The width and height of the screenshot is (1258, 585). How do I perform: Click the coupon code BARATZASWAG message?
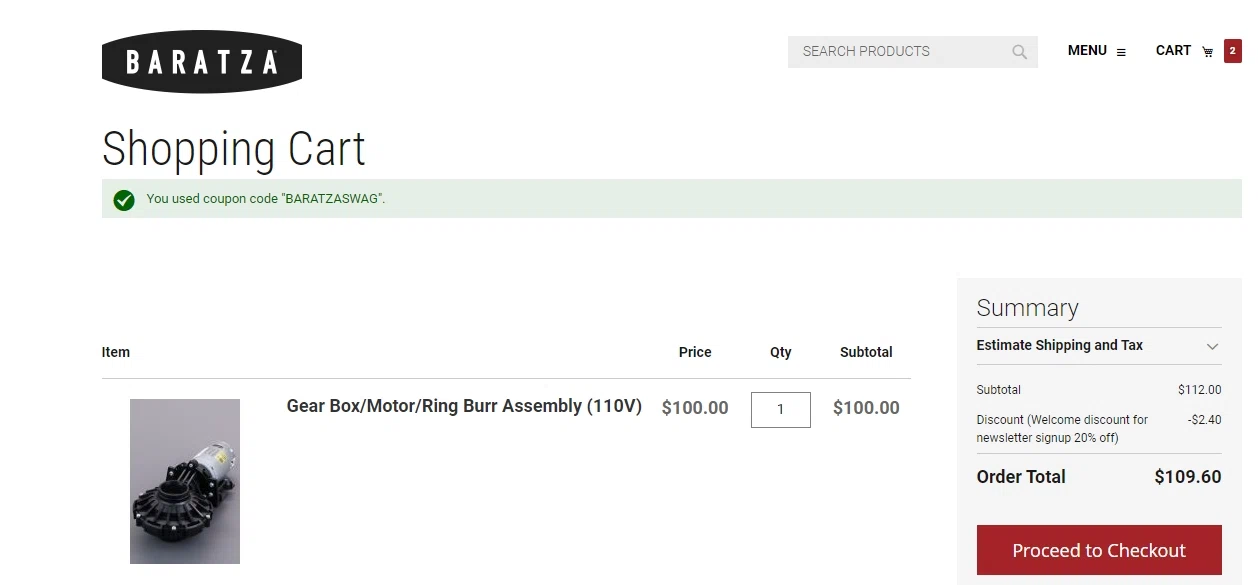266,199
